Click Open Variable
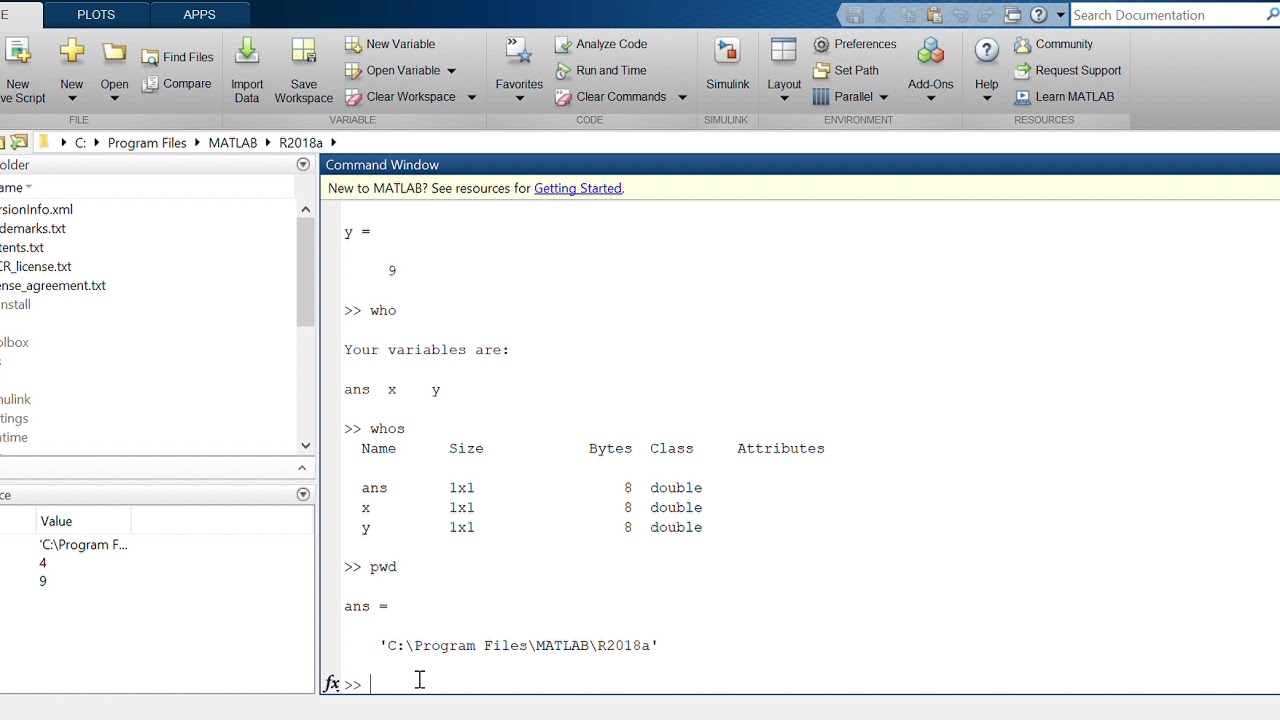 pos(393,70)
